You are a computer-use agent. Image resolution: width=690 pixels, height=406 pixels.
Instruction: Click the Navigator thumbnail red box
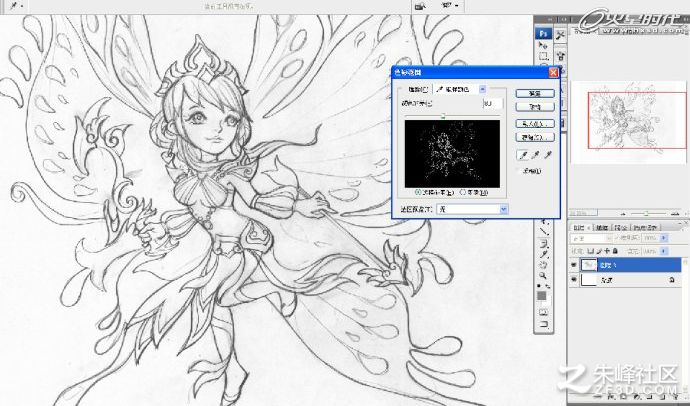[637, 120]
